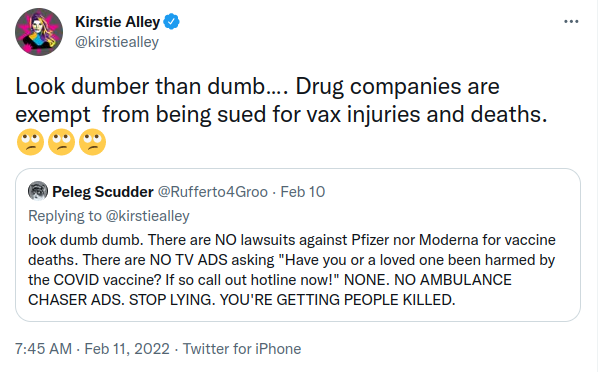
Task: Click Peleg Scudder's small avatar
Action: [38, 191]
